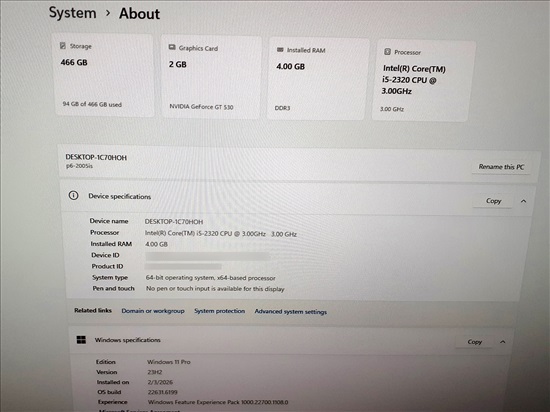Open Advanced system settings link
Viewport: 550px width, 412px height.
(291, 311)
